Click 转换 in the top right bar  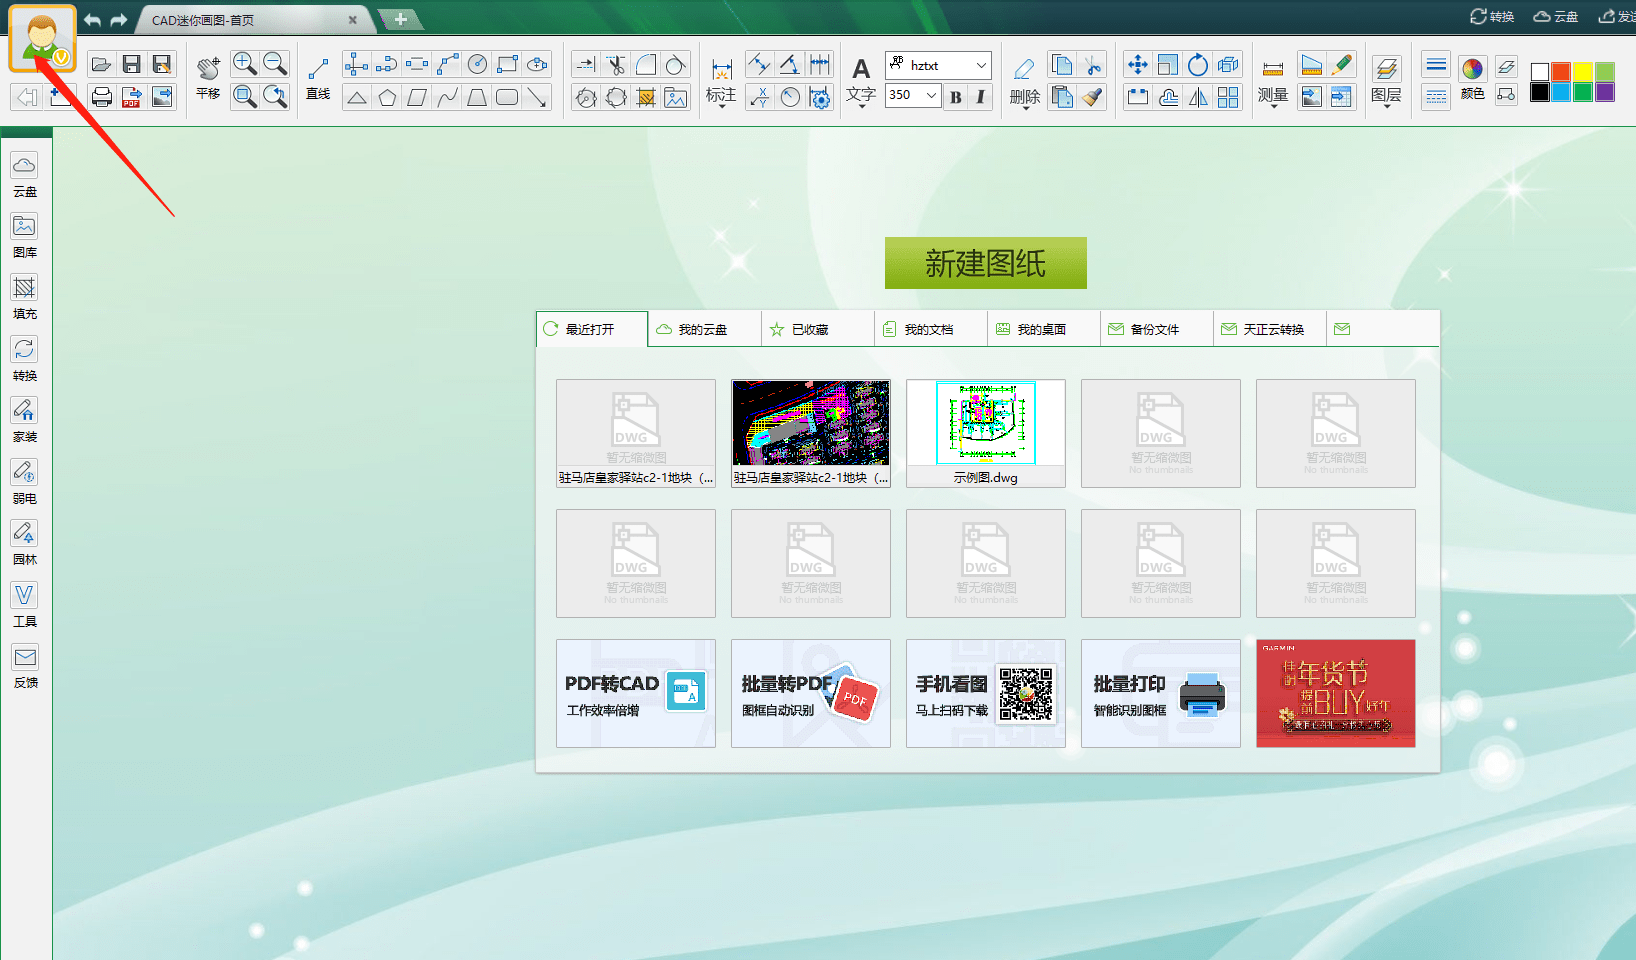click(x=1492, y=16)
